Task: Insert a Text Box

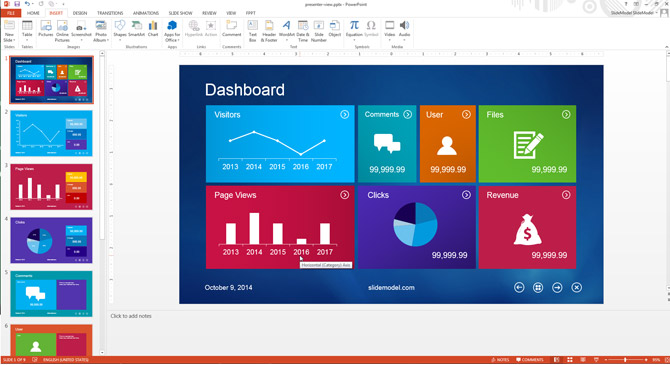Action: pyautogui.click(x=253, y=31)
